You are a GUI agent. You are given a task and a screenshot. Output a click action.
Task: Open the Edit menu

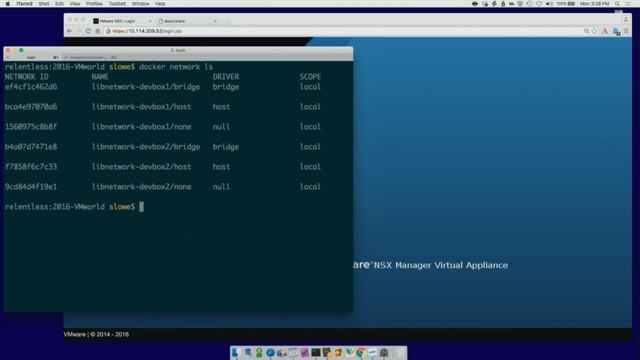(x=59, y=4)
